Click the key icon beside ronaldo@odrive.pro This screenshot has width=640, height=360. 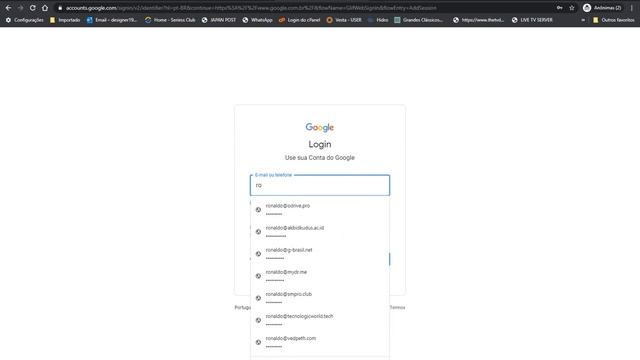(258, 209)
